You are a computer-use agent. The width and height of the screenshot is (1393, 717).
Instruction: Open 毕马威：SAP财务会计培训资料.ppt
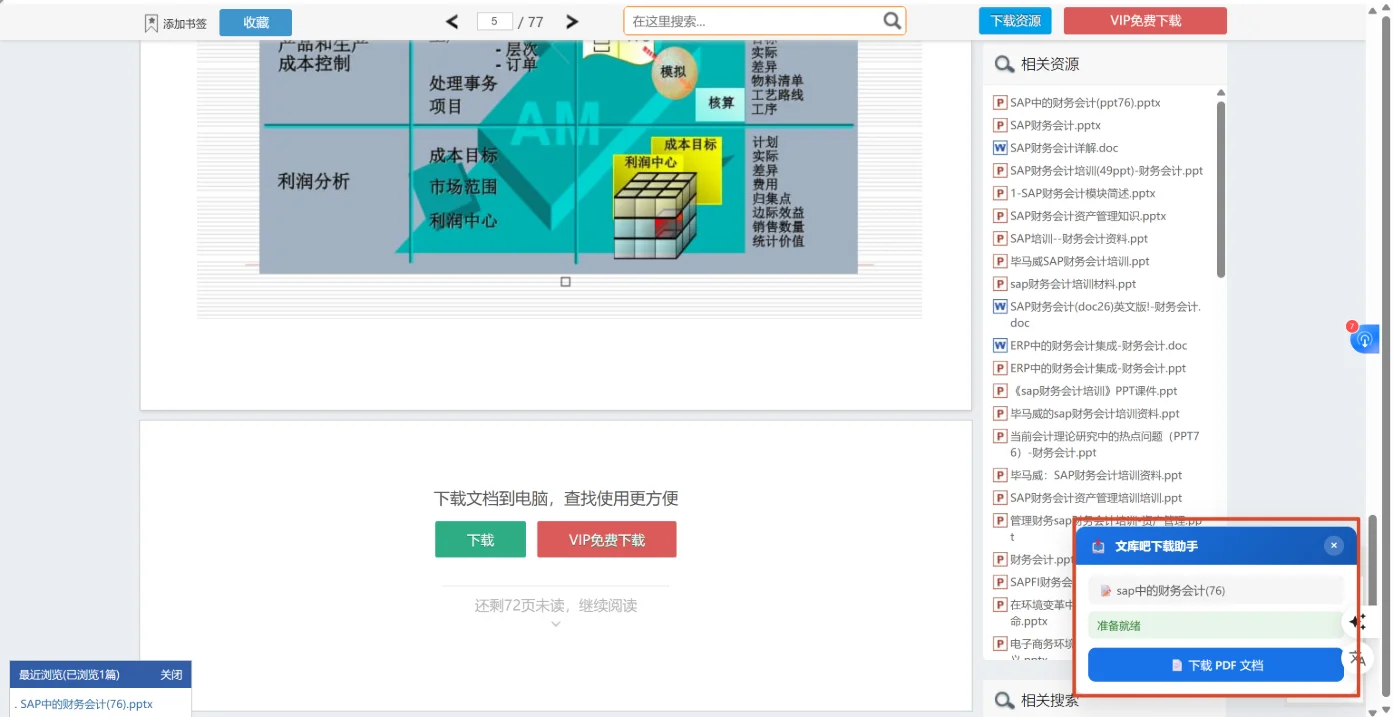point(1096,475)
